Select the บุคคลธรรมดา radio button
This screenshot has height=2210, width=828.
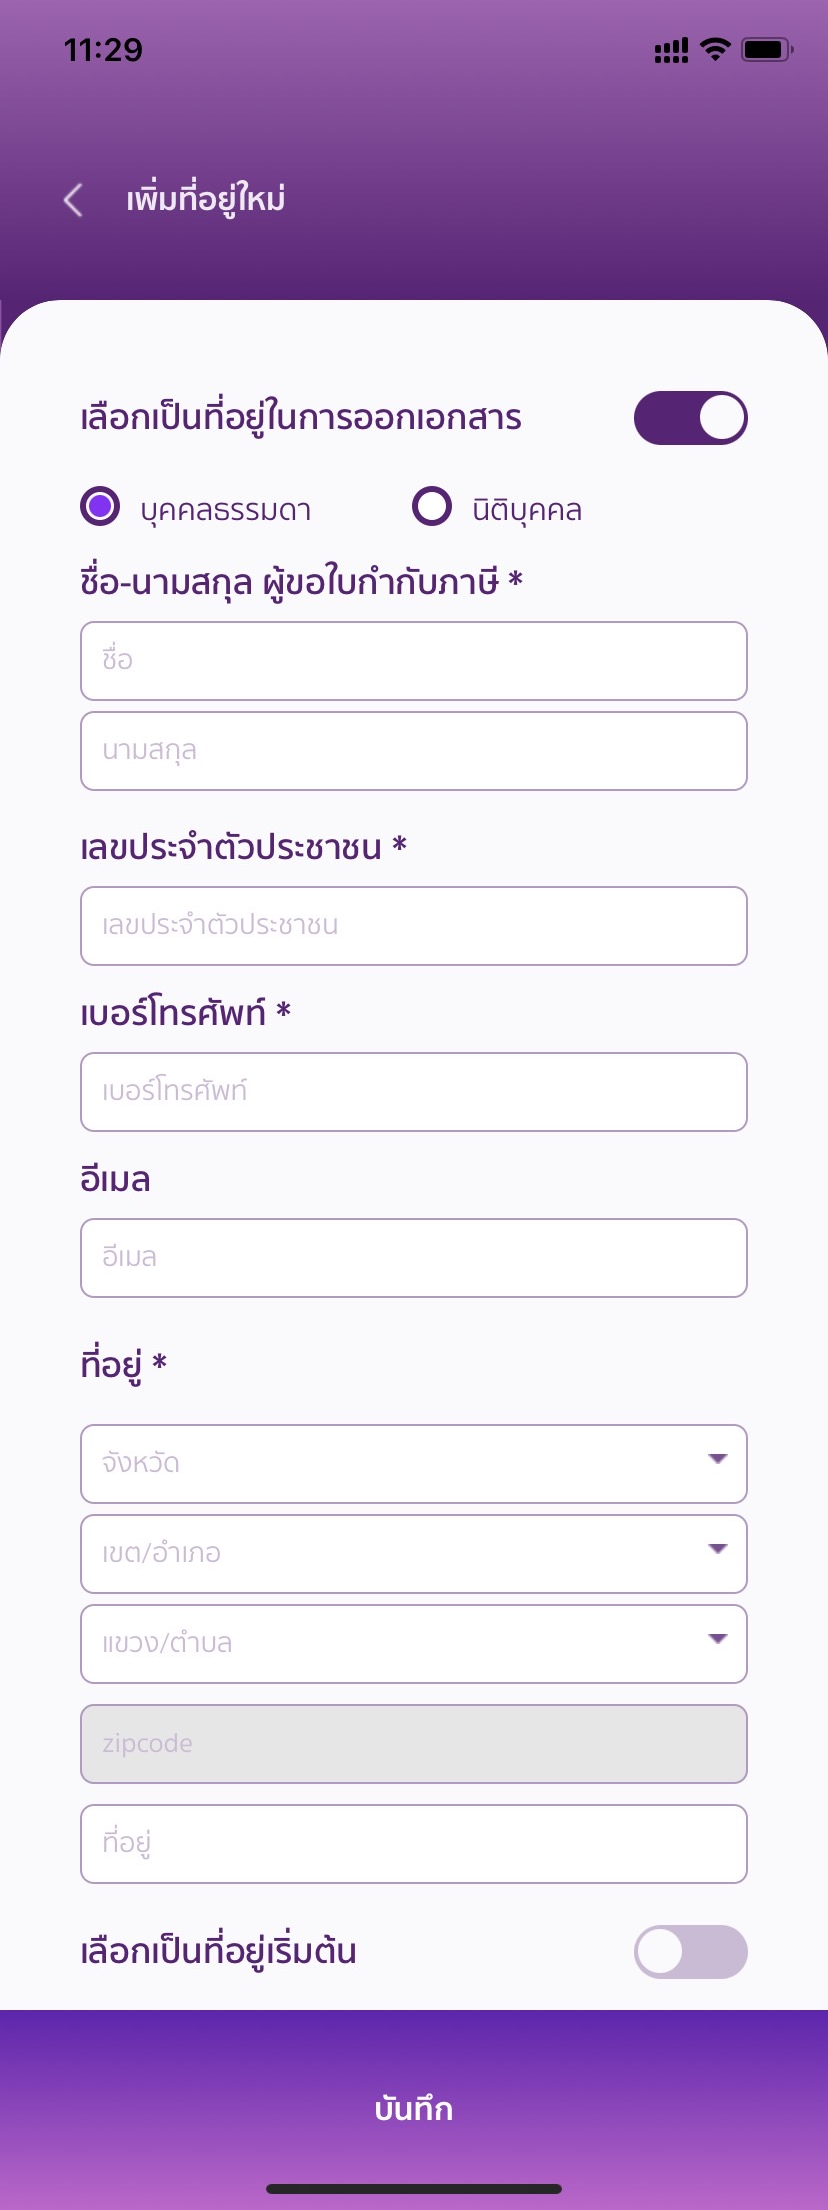100,506
